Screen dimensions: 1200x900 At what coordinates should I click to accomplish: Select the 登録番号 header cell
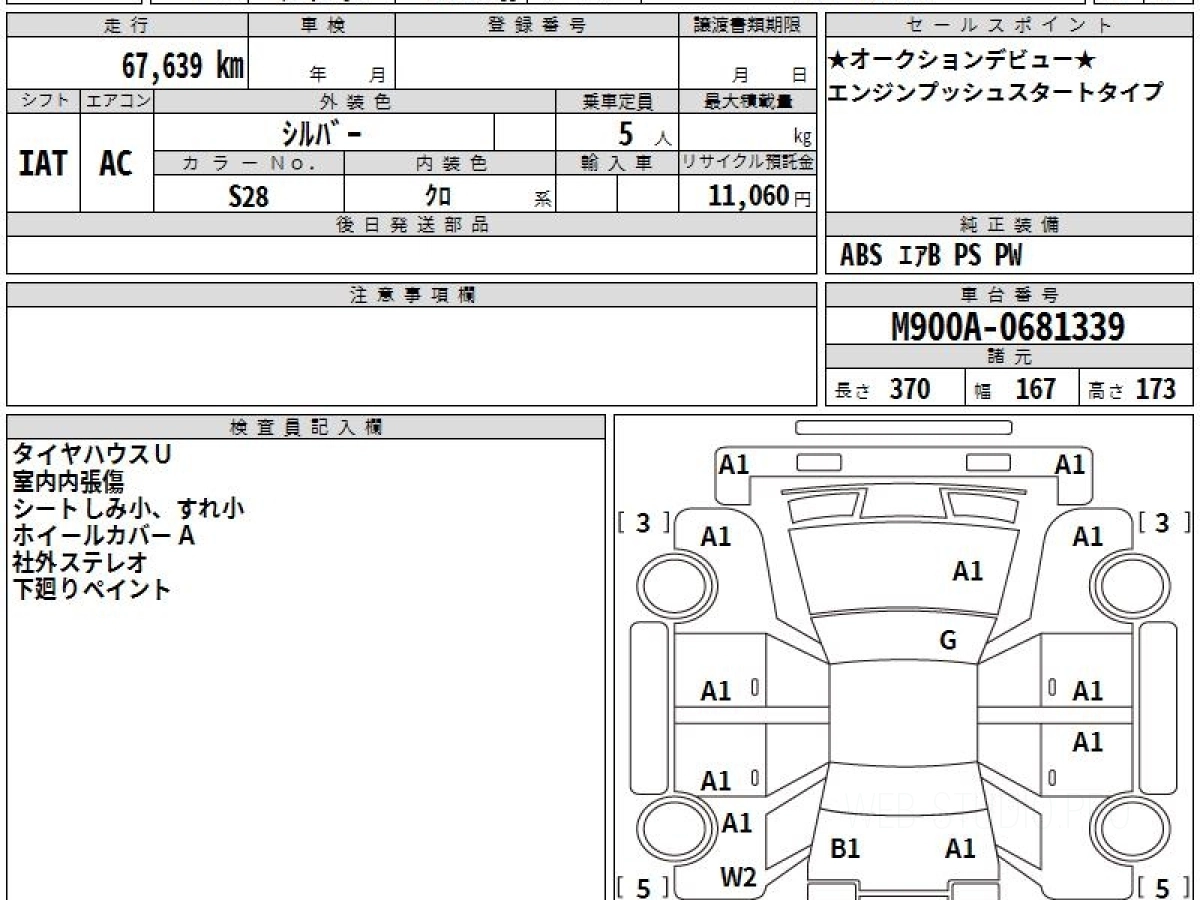click(x=537, y=26)
